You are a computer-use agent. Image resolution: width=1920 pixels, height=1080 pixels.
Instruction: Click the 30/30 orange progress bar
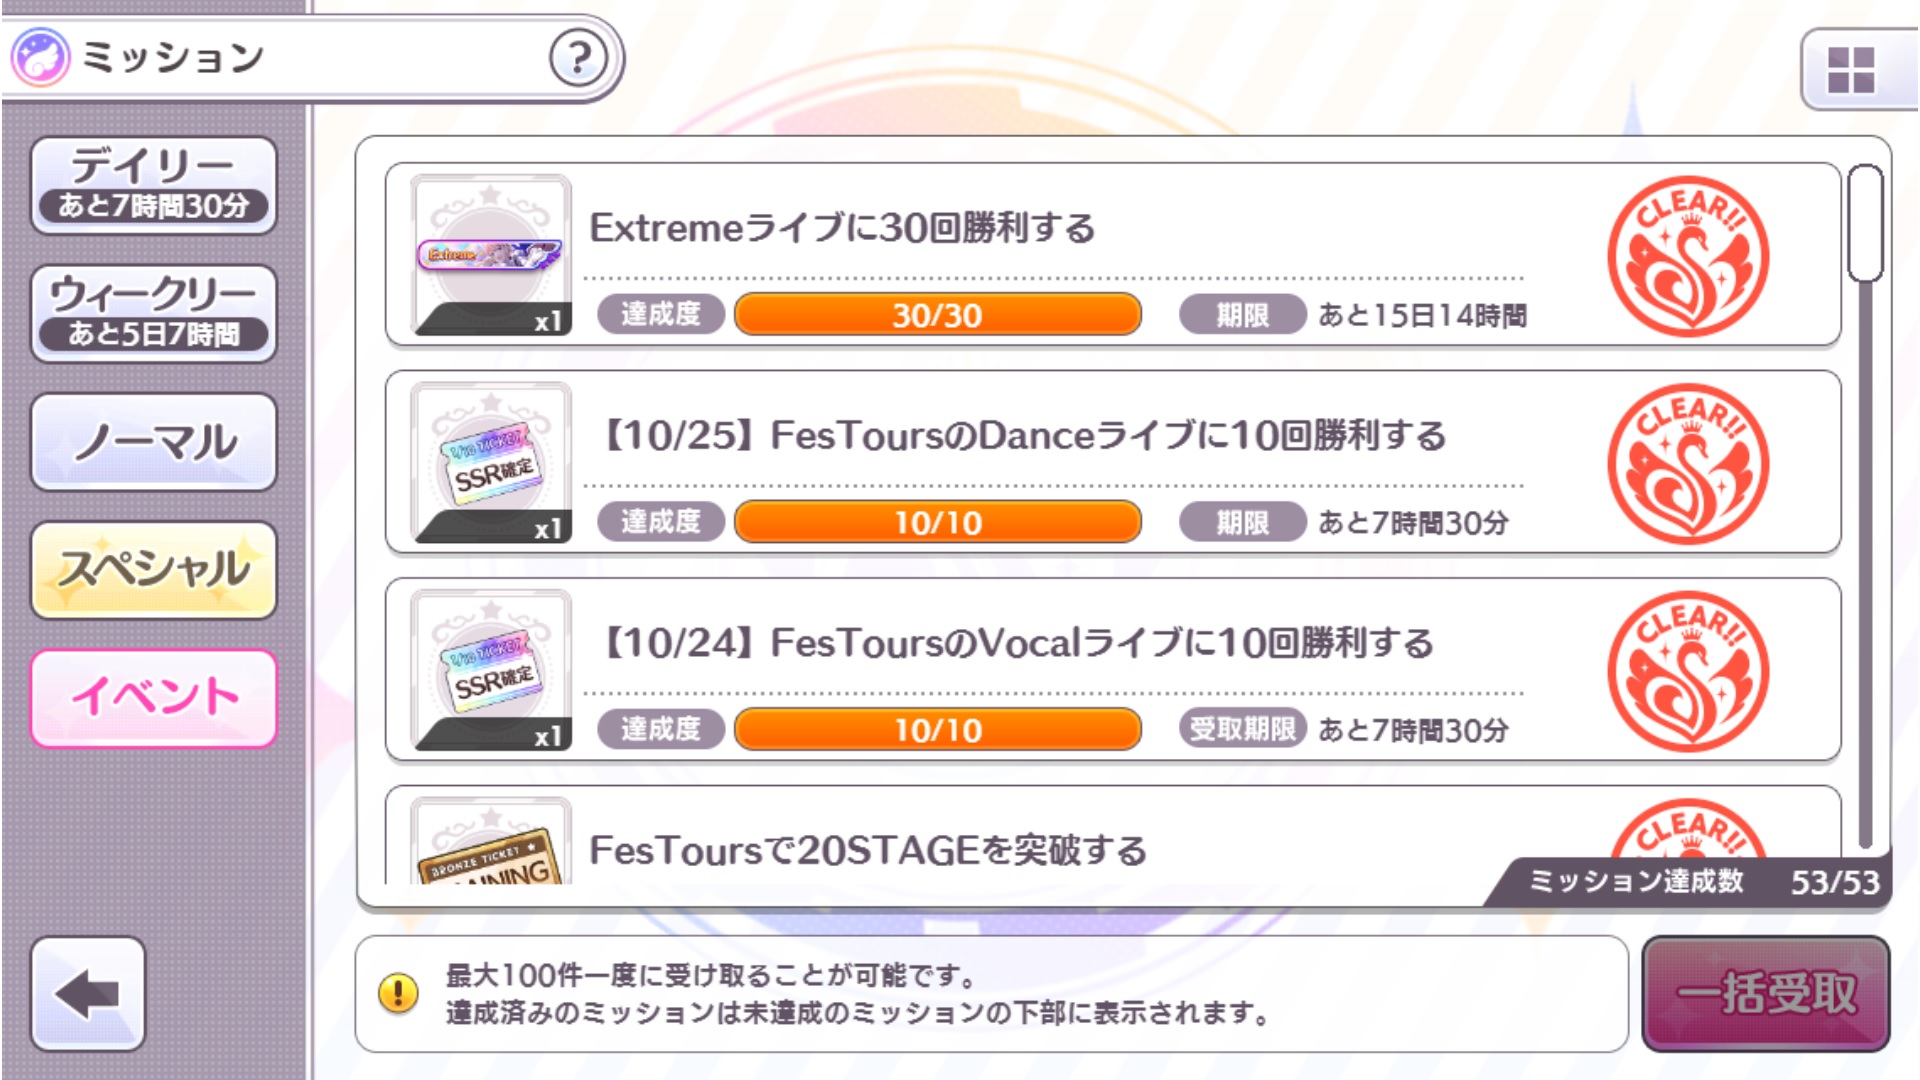tap(937, 315)
